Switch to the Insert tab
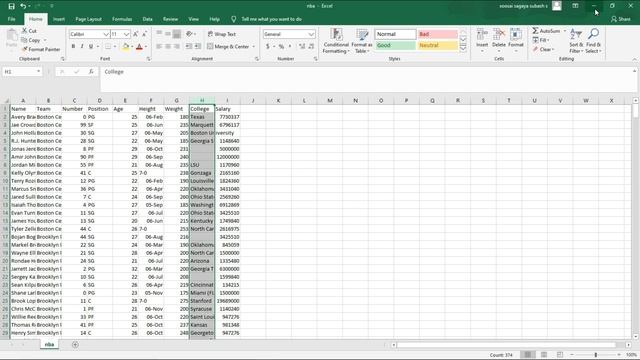Image resolution: width=640 pixels, height=360 pixels. point(59,19)
